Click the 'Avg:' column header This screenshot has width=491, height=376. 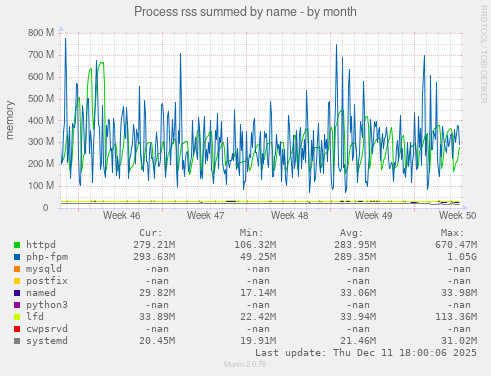[x=352, y=233]
